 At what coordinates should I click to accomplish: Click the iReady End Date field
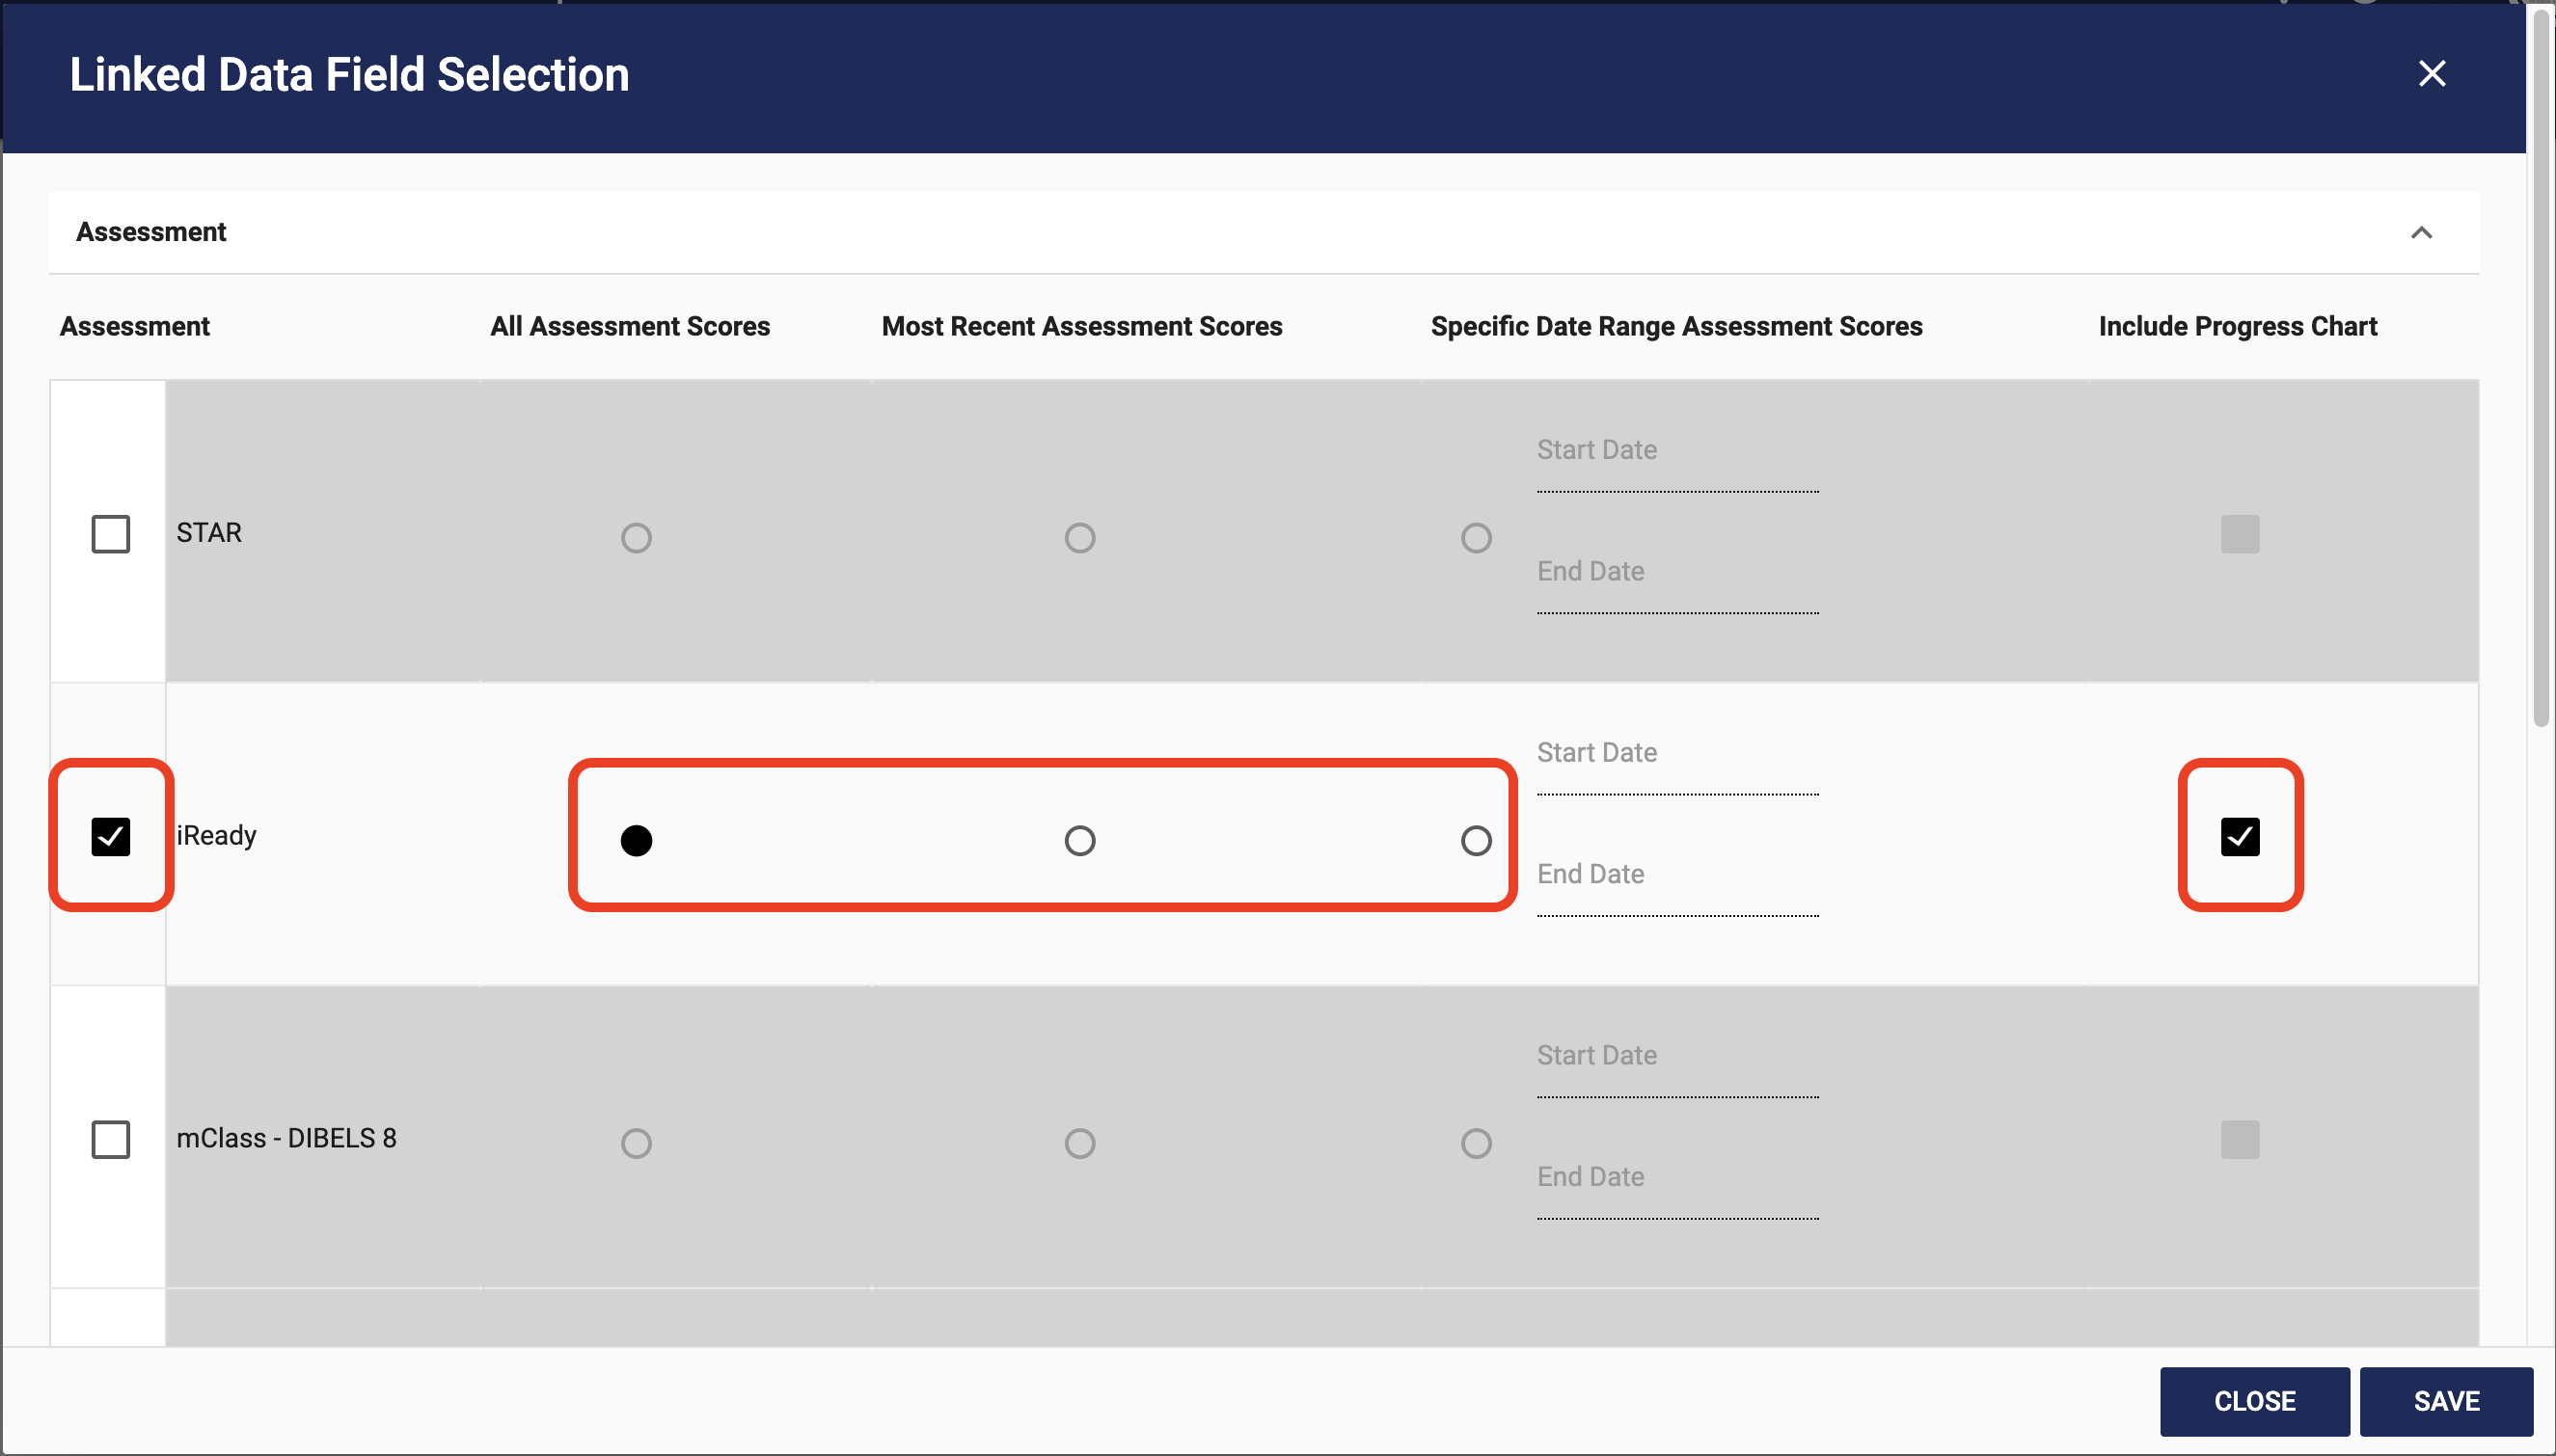tap(1676, 895)
